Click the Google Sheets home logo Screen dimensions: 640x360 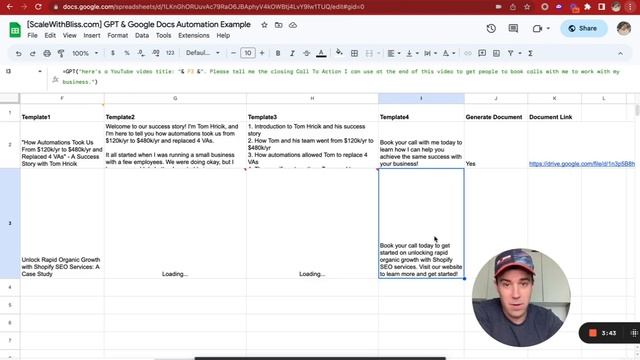click(x=15, y=30)
